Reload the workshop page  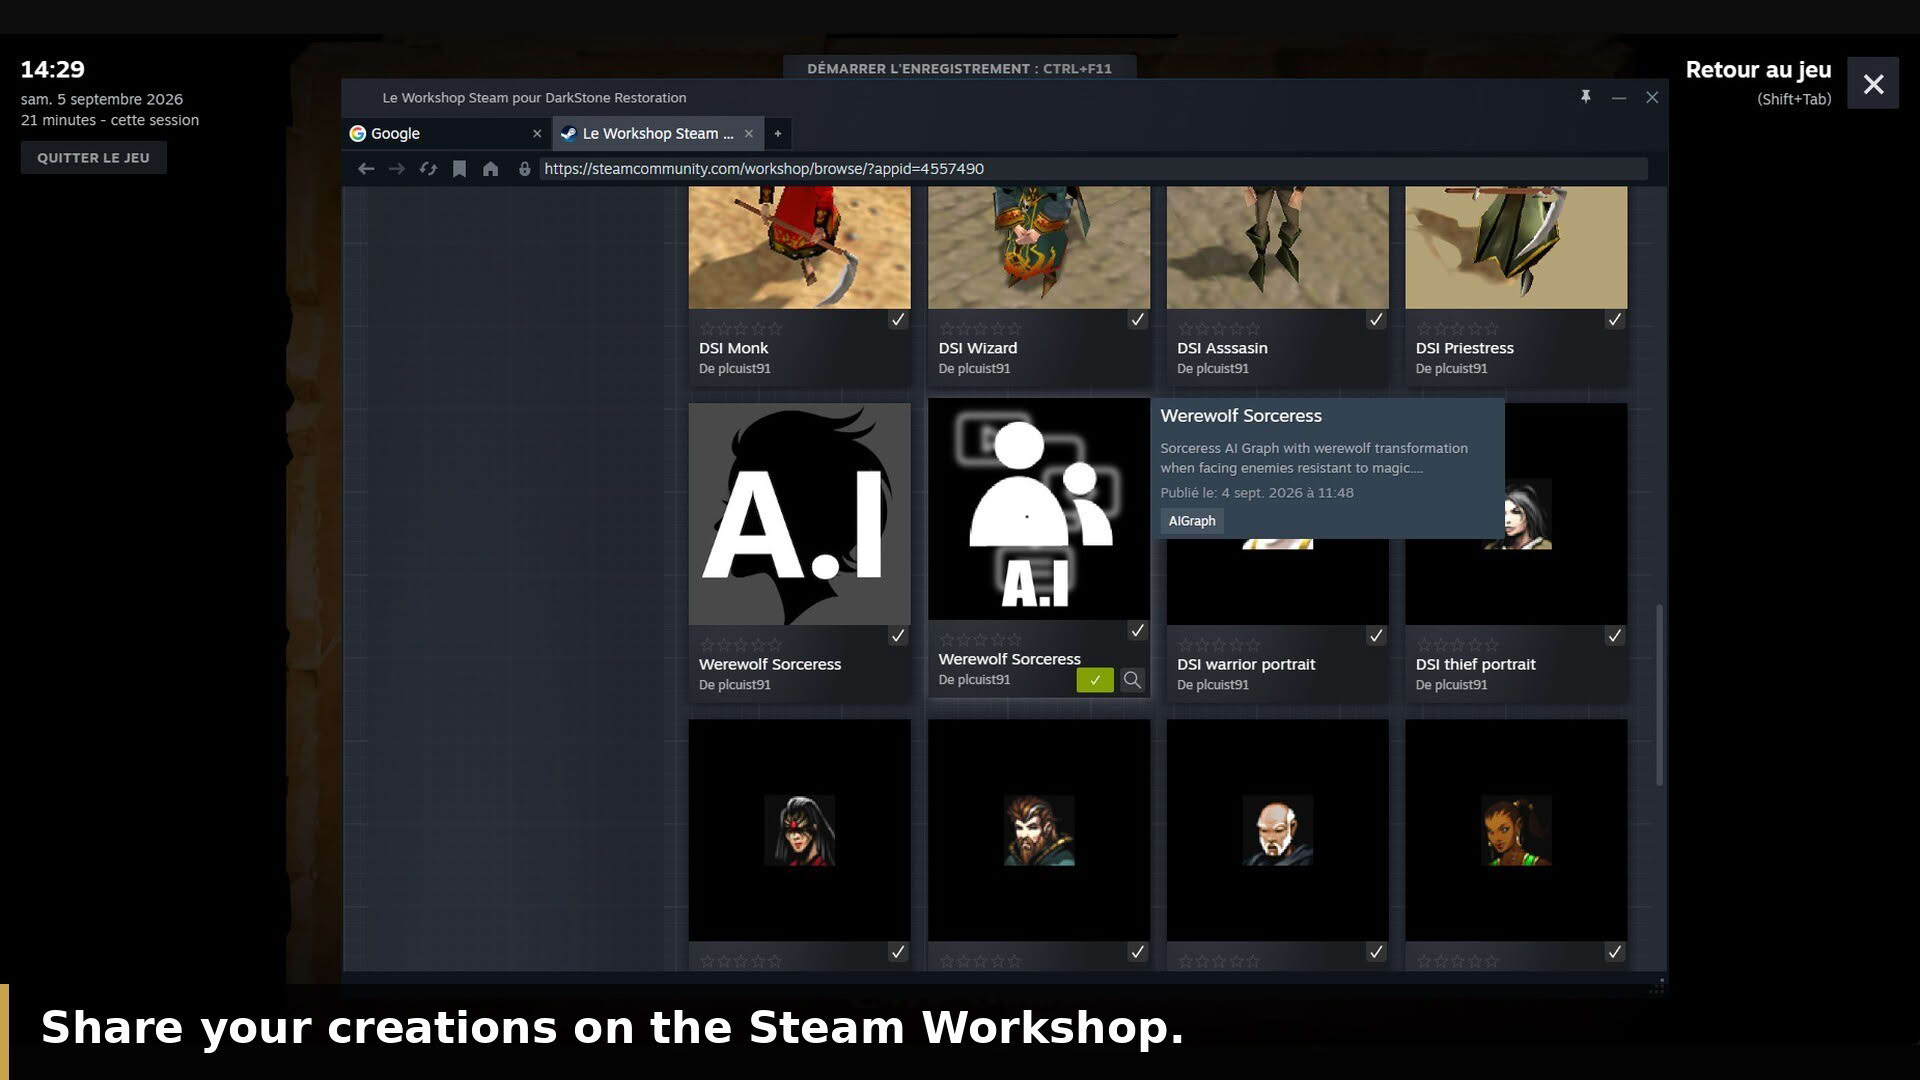point(428,169)
